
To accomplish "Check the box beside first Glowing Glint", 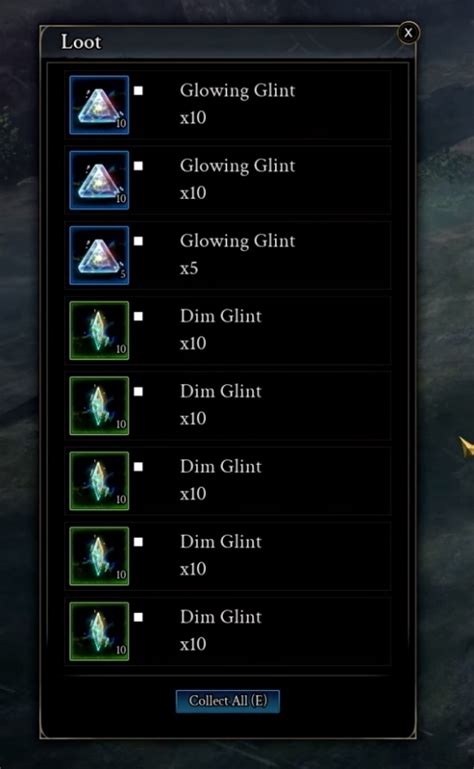I will pos(138,91).
